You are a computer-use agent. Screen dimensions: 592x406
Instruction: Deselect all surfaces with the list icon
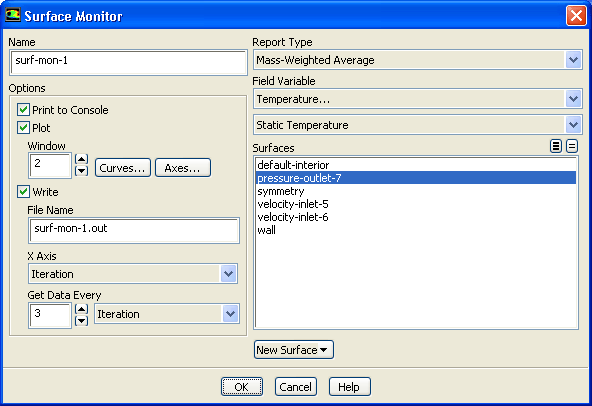click(x=572, y=146)
